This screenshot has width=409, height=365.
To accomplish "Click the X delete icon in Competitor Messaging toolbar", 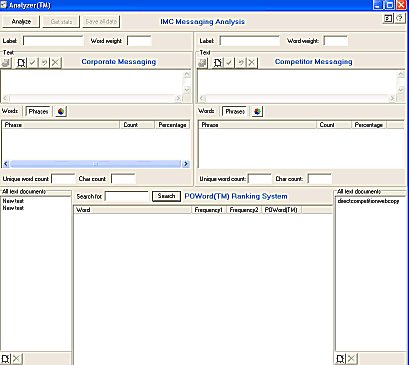I will [252, 62].
